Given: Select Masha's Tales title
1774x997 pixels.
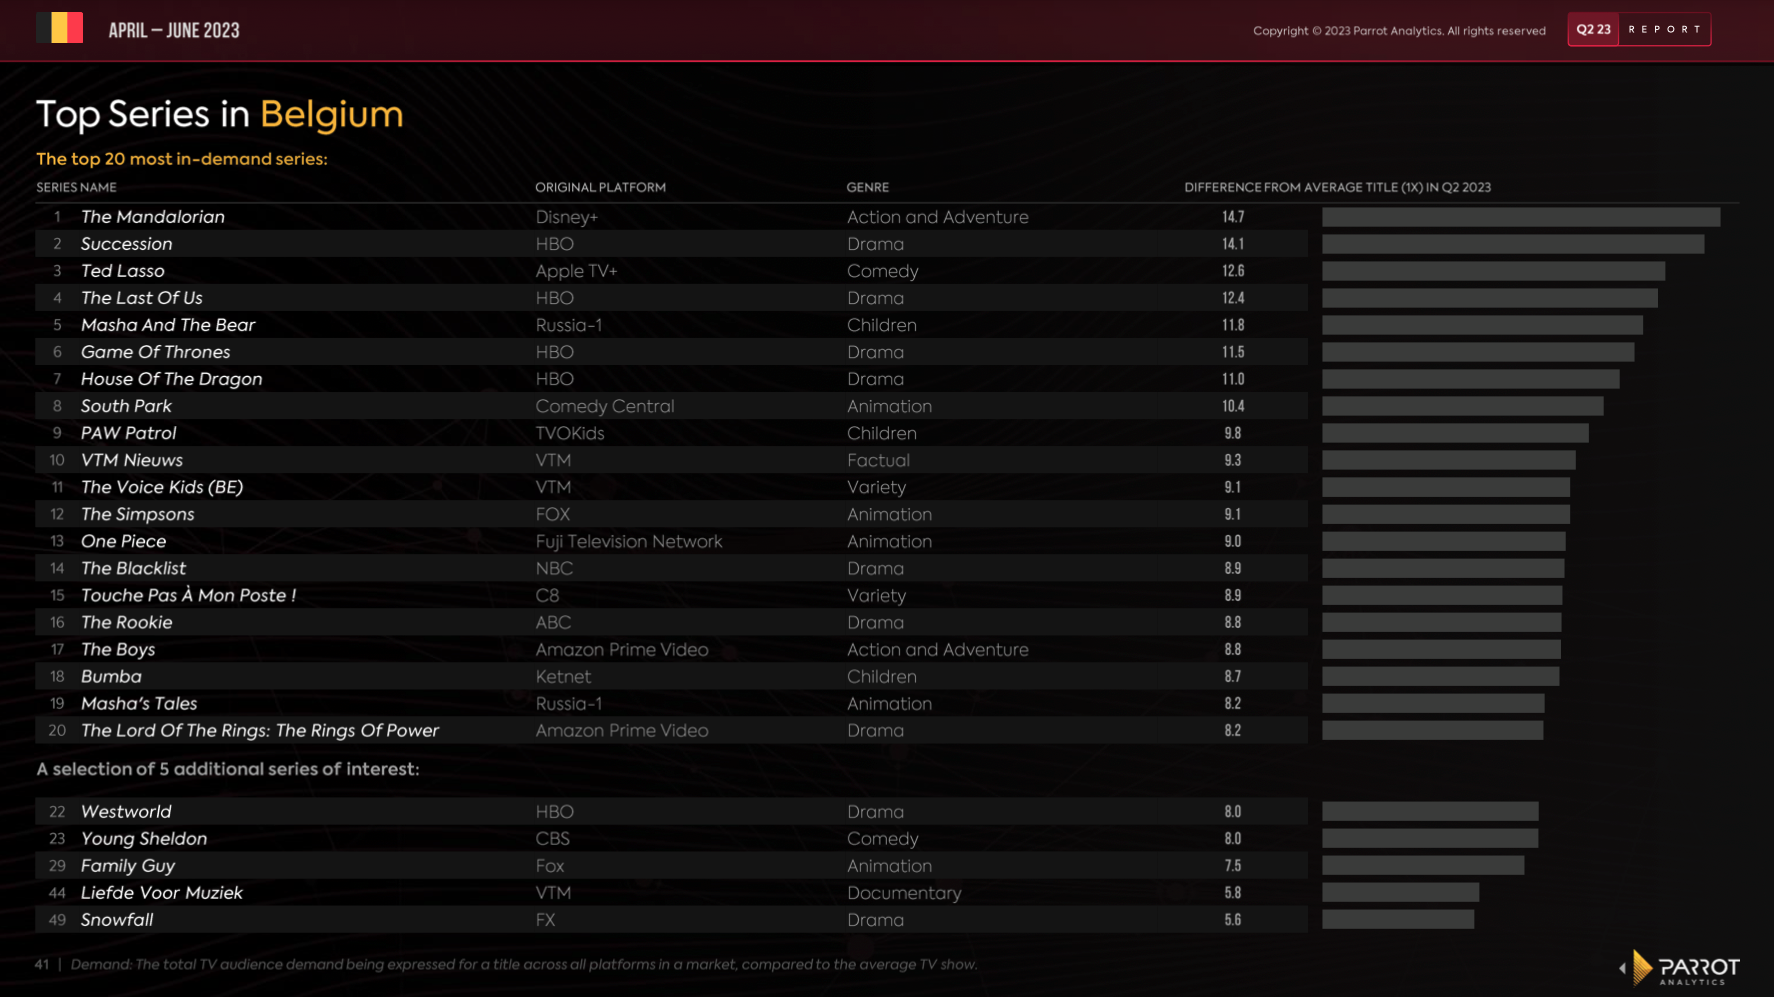Looking at the screenshot, I should 138,703.
